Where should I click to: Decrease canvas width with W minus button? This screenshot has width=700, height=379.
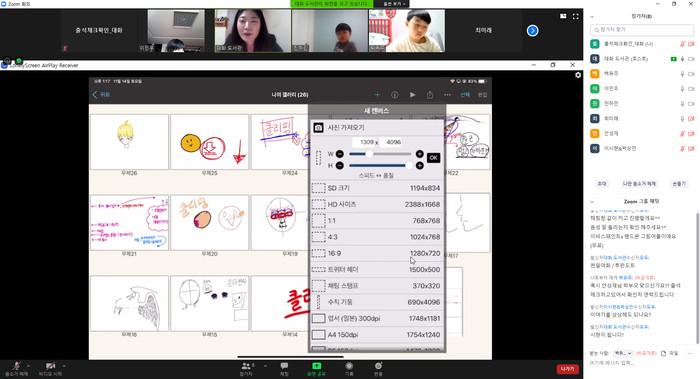(340, 154)
